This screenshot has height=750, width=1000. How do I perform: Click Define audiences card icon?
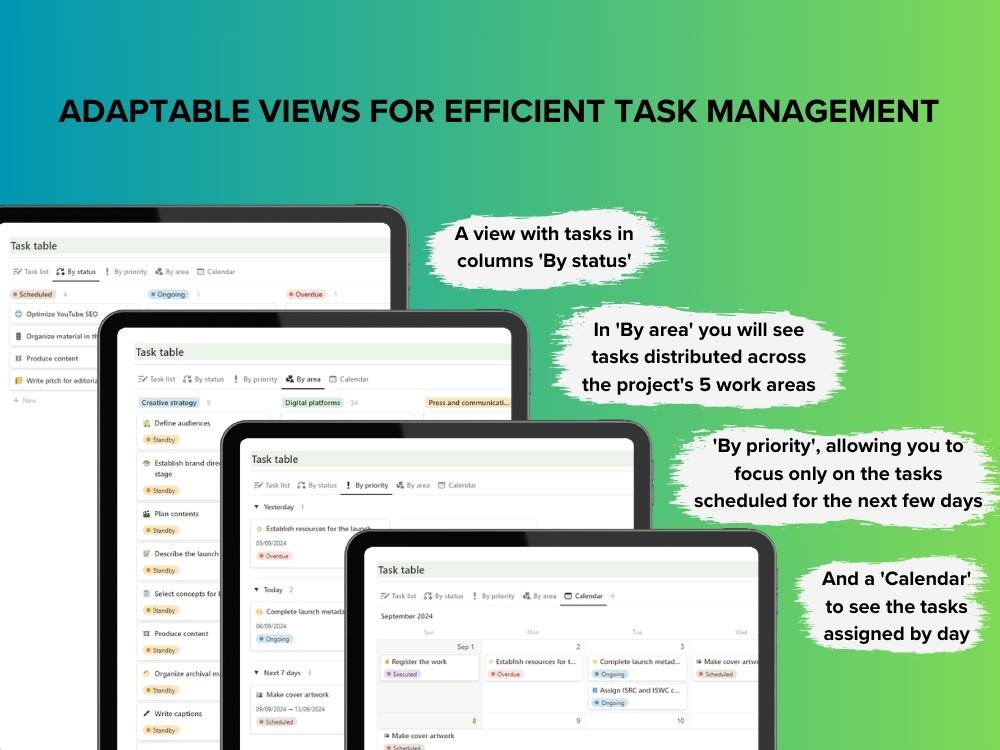(147, 423)
